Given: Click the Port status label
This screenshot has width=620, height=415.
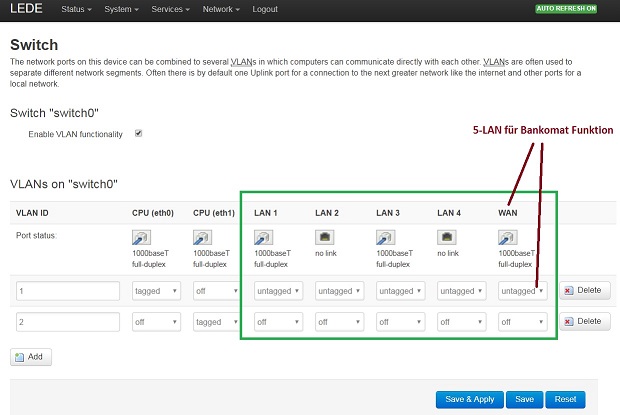Looking at the screenshot, I should (36, 236).
